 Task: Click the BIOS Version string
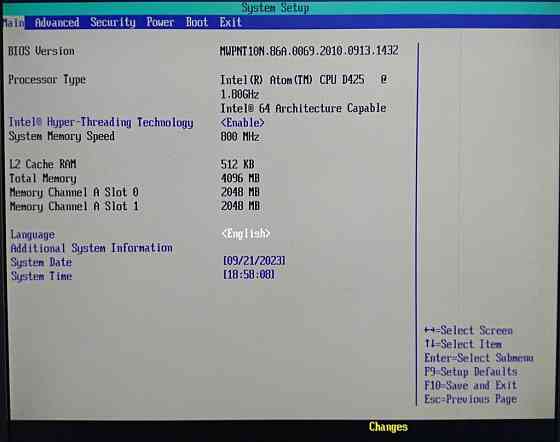tap(309, 51)
